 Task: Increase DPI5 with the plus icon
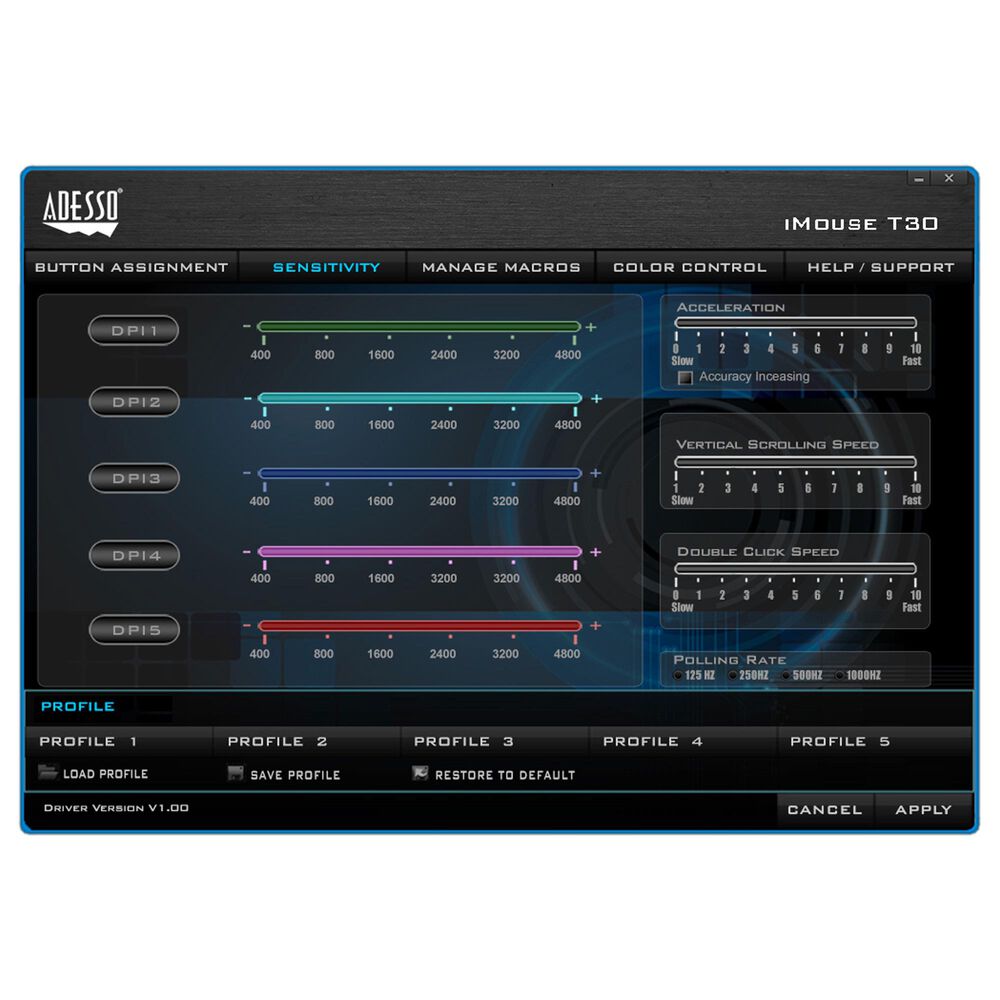click(596, 626)
